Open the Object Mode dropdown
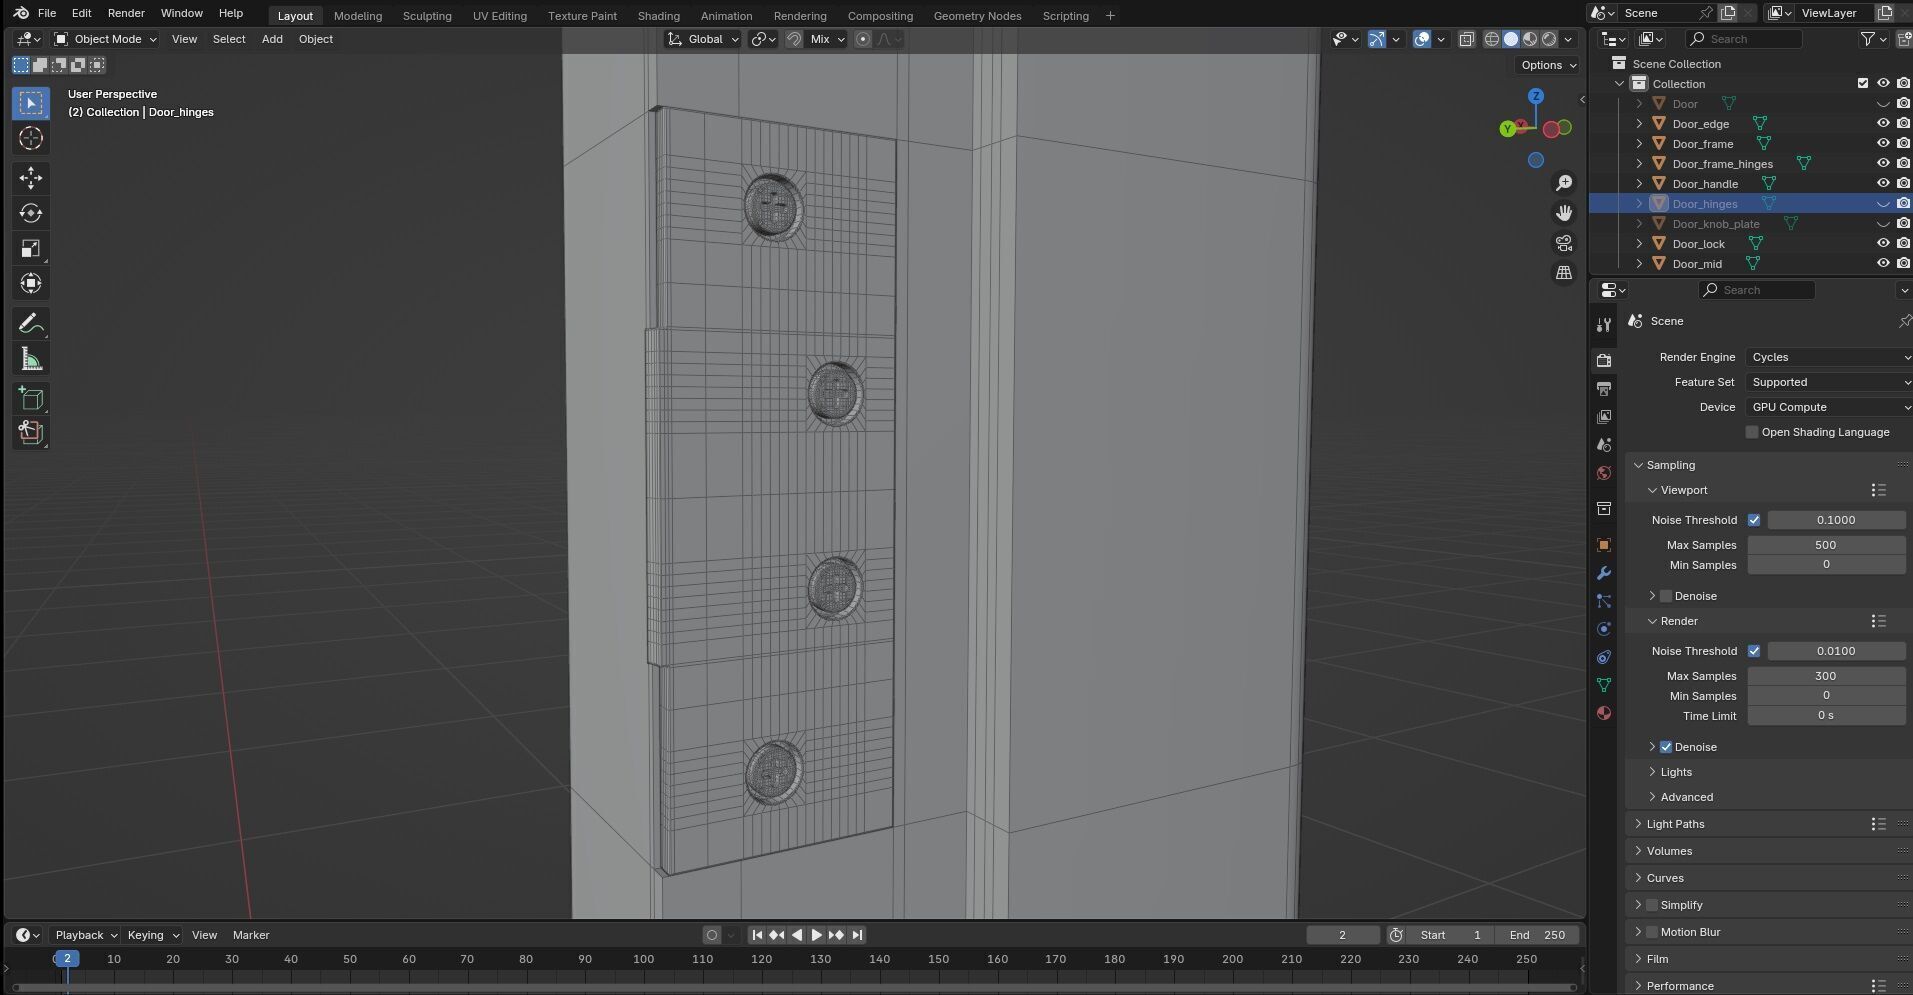 point(105,39)
